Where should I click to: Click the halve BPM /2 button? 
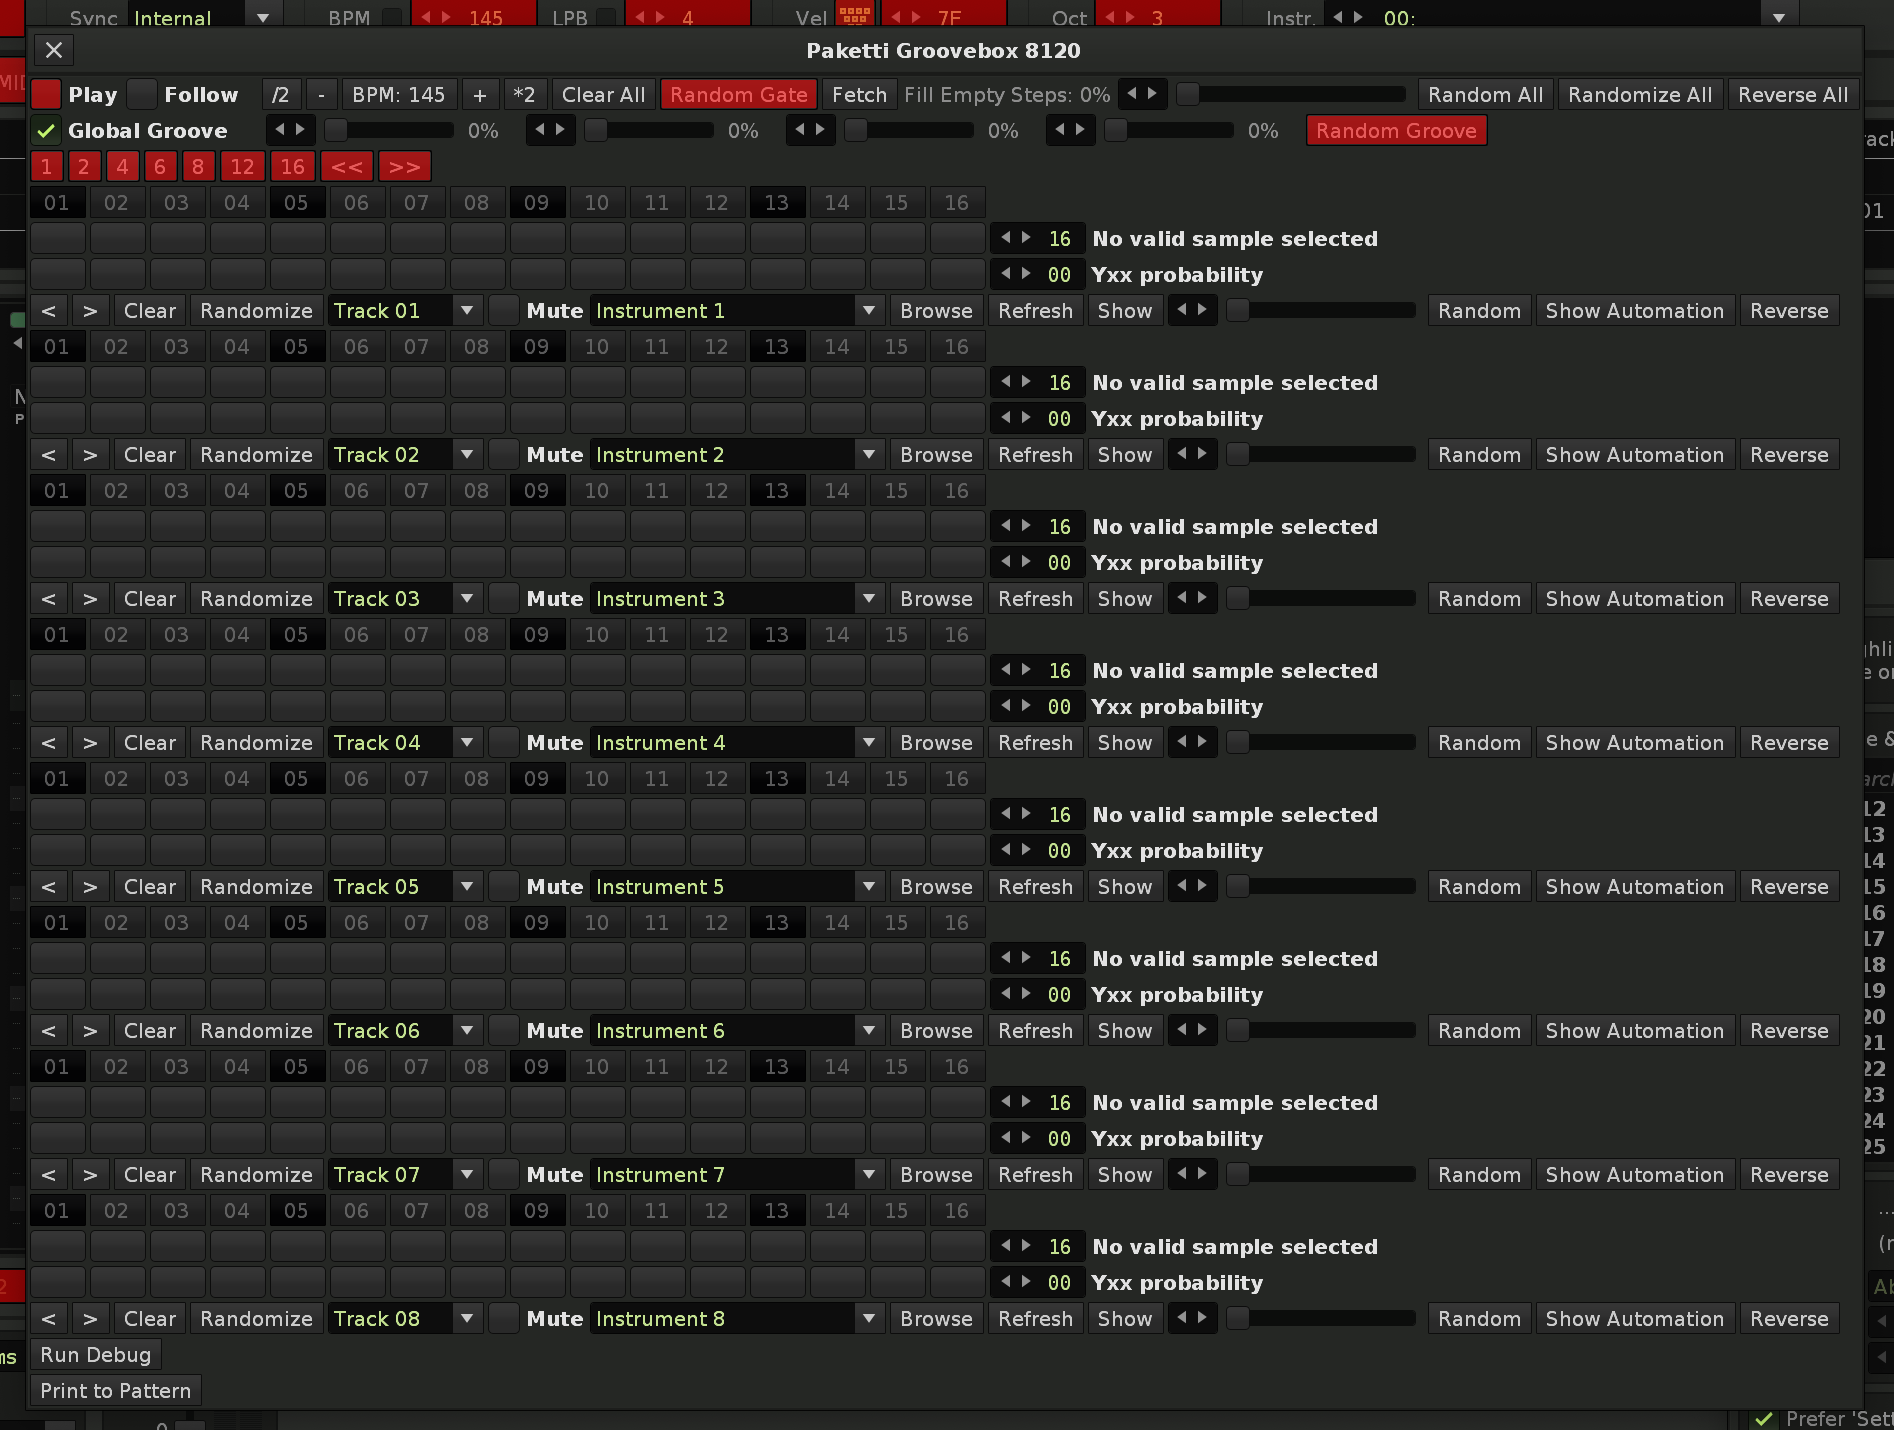281,95
